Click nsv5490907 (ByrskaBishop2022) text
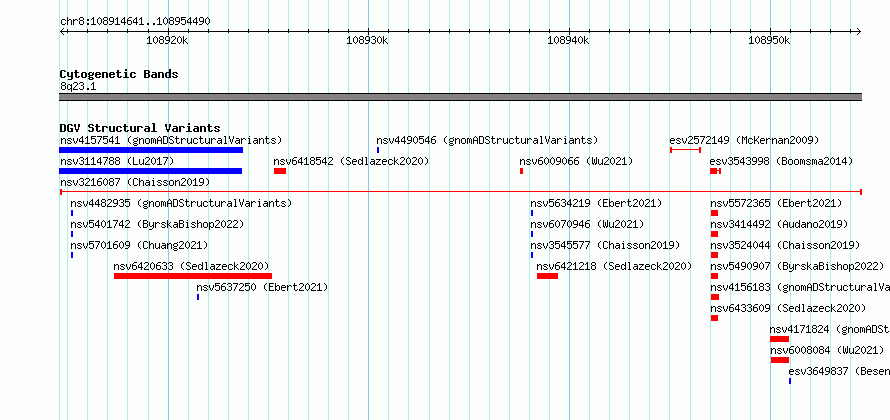 [797, 266]
